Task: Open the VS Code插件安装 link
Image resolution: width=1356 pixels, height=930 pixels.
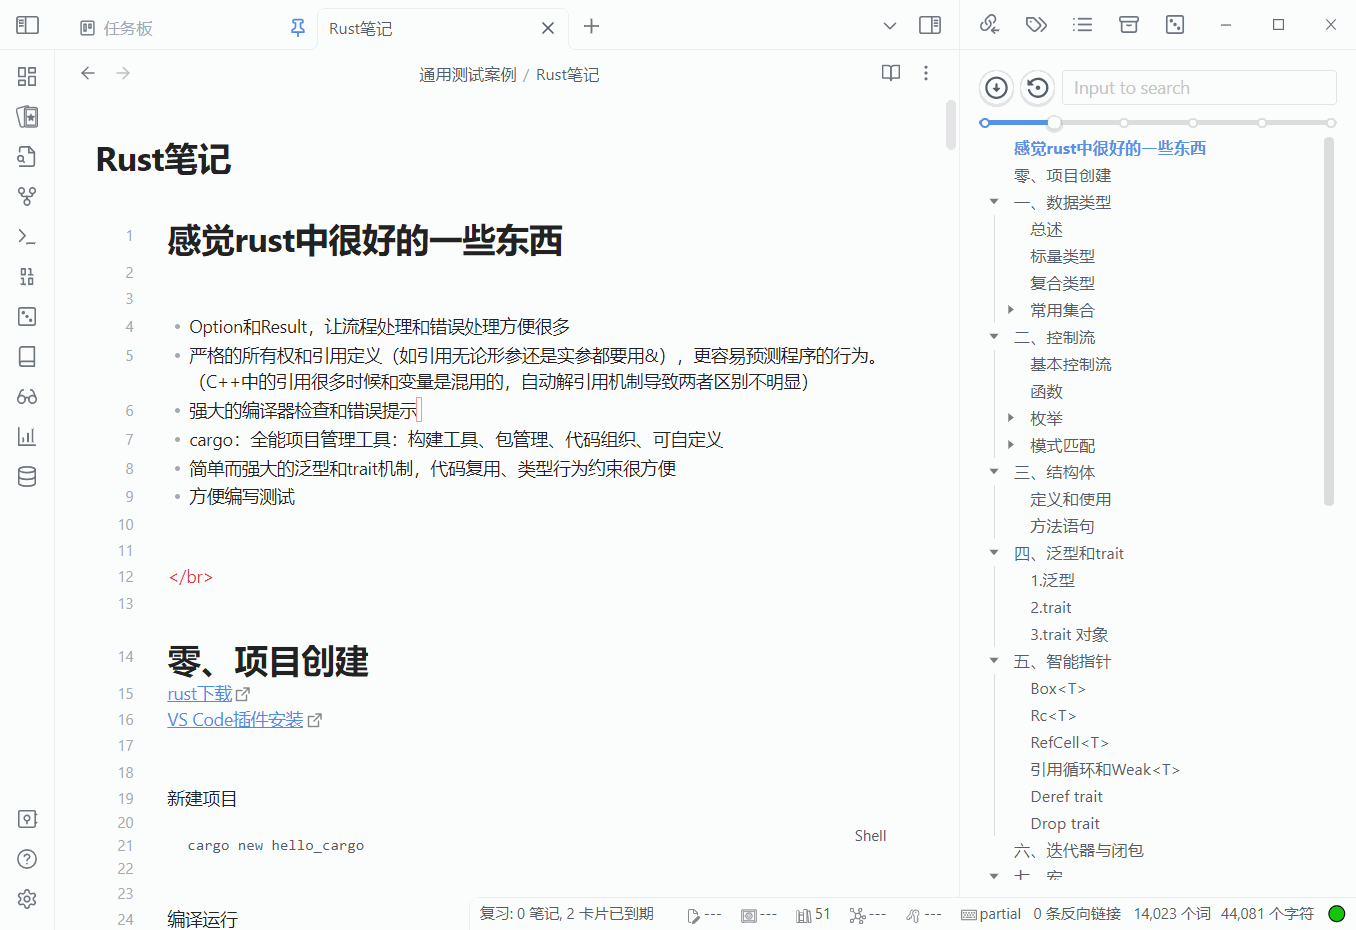Action: pos(235,719)
